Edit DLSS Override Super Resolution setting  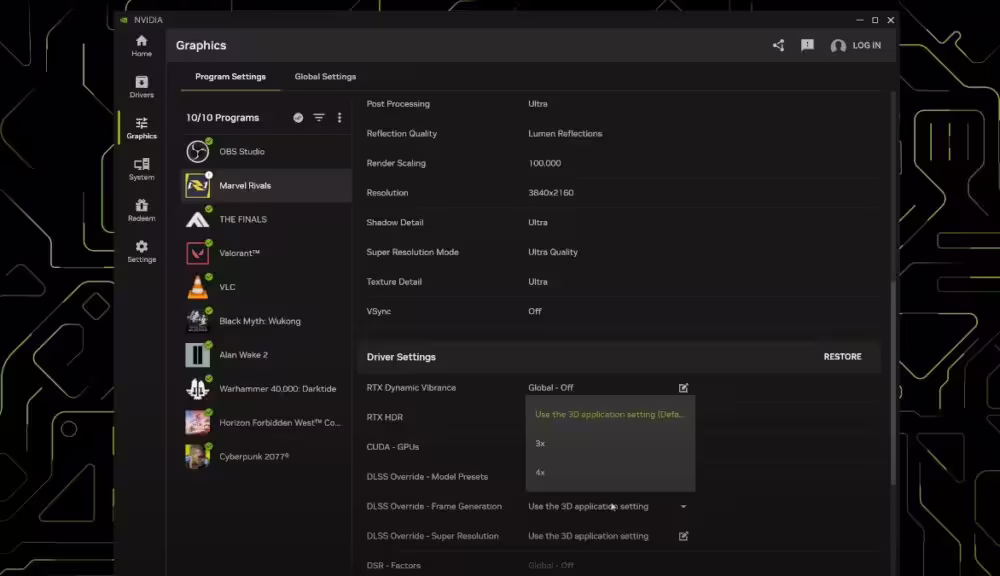[x=683, y=536]
